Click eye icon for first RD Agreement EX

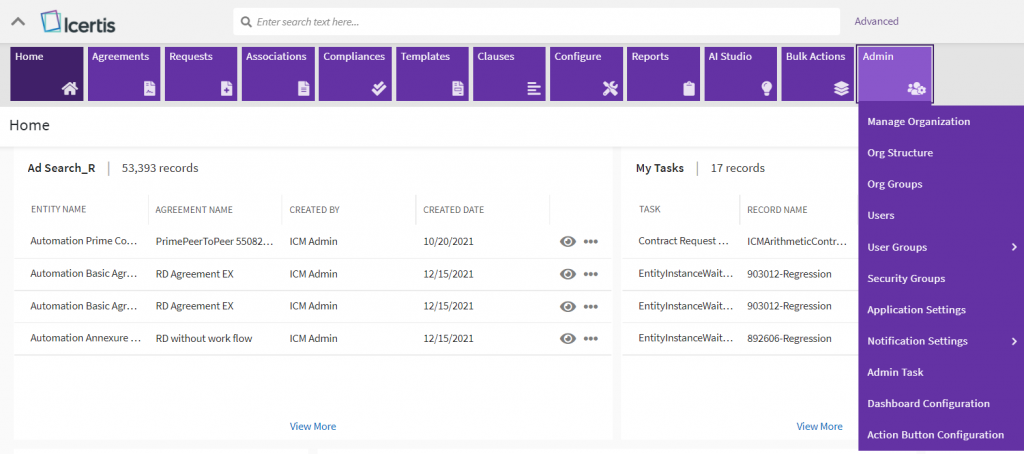click(x=568, y=274)
